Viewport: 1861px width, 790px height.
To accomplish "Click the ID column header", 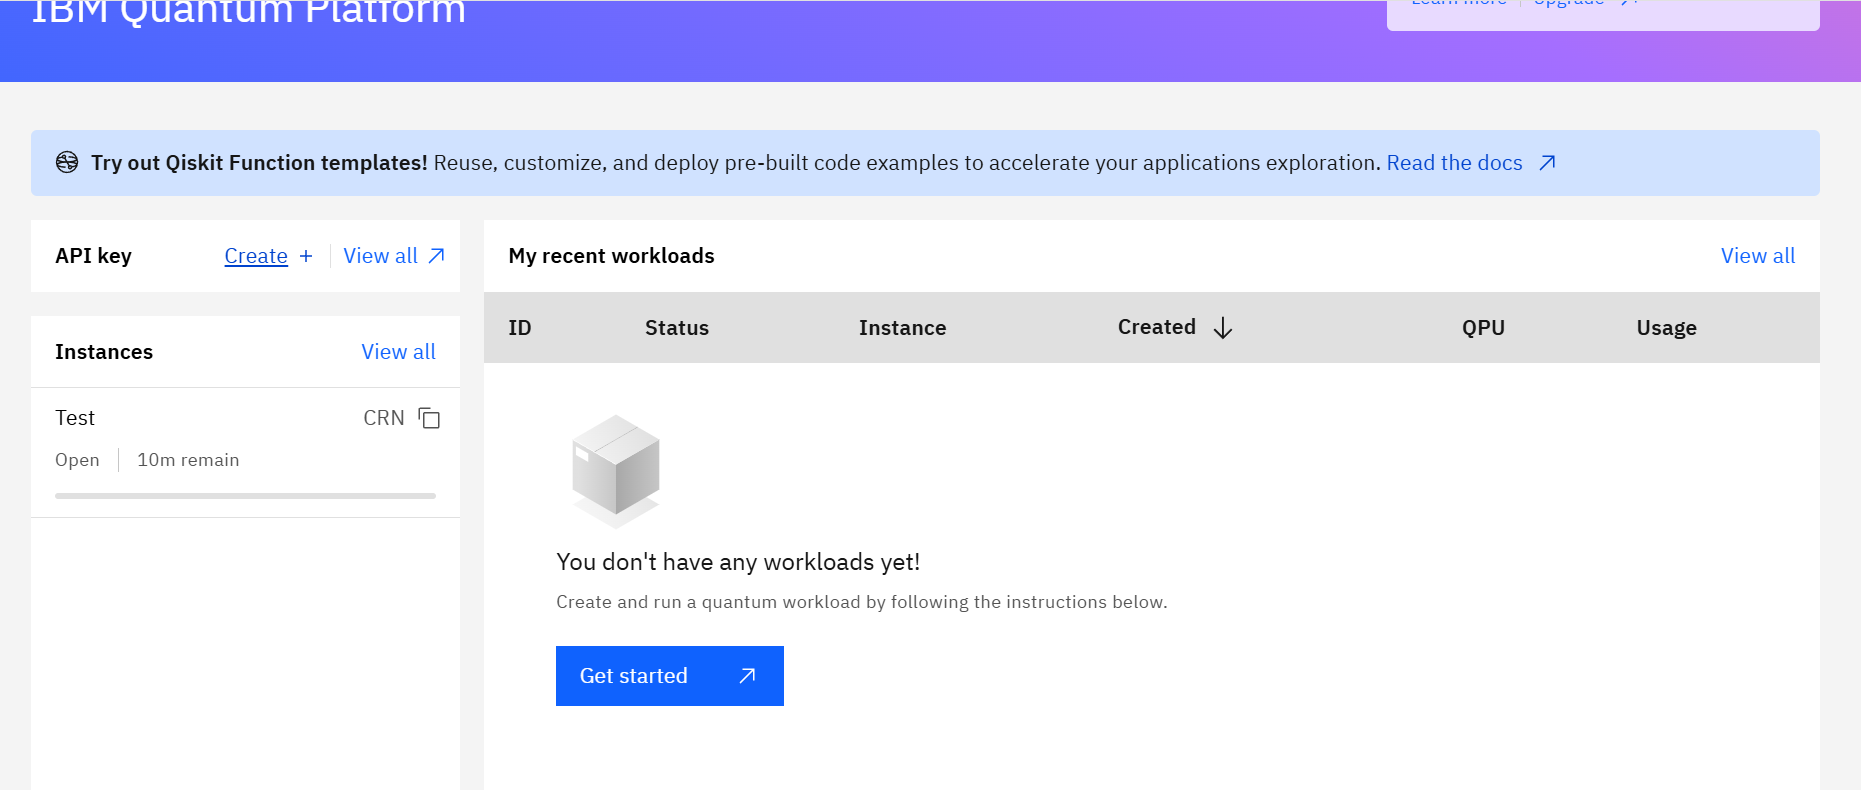I will (x=520, y=328).
